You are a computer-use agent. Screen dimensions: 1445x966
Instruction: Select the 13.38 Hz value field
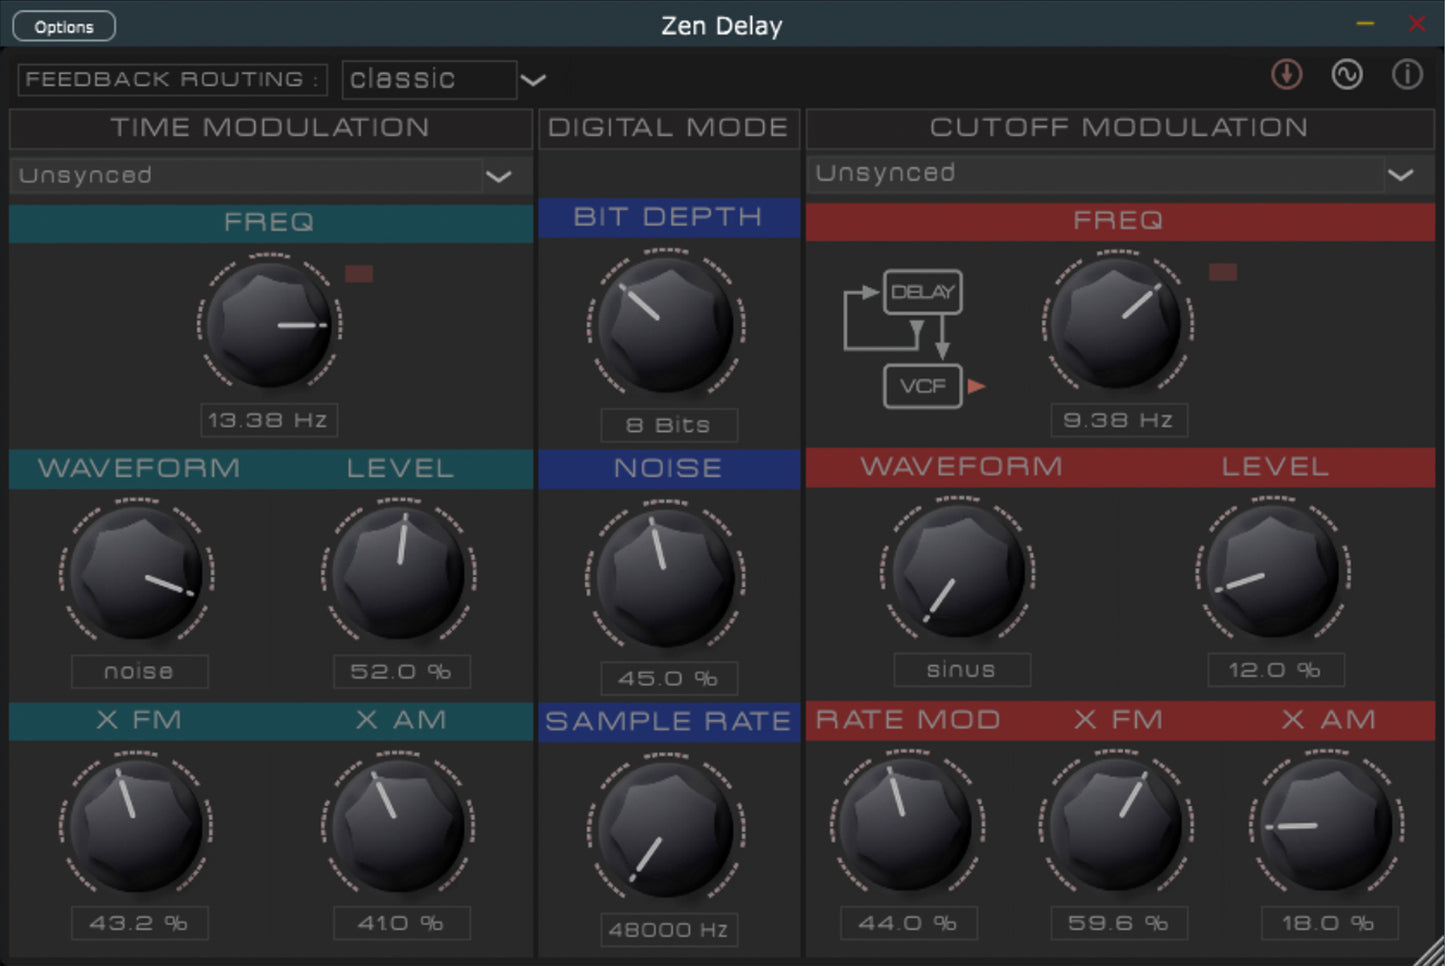pos(269,420)
